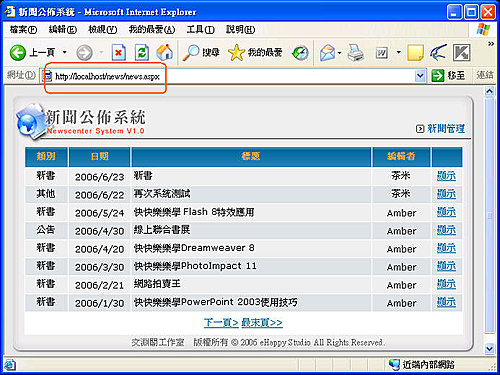
Task: Open the 檔案(F) menu
Action: [23, 30]
